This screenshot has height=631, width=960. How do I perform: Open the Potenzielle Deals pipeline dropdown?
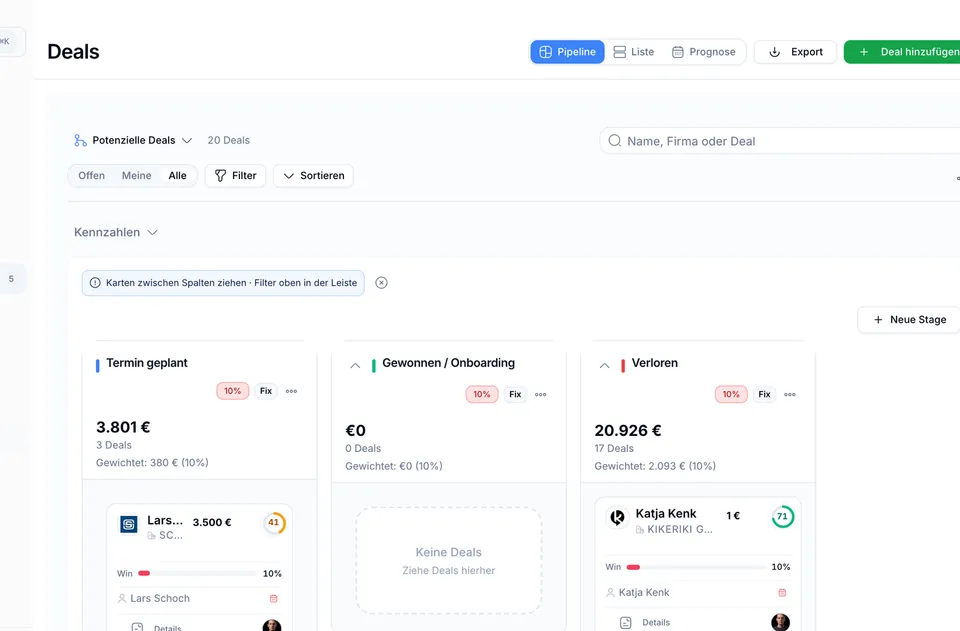(x=133, y=140)
